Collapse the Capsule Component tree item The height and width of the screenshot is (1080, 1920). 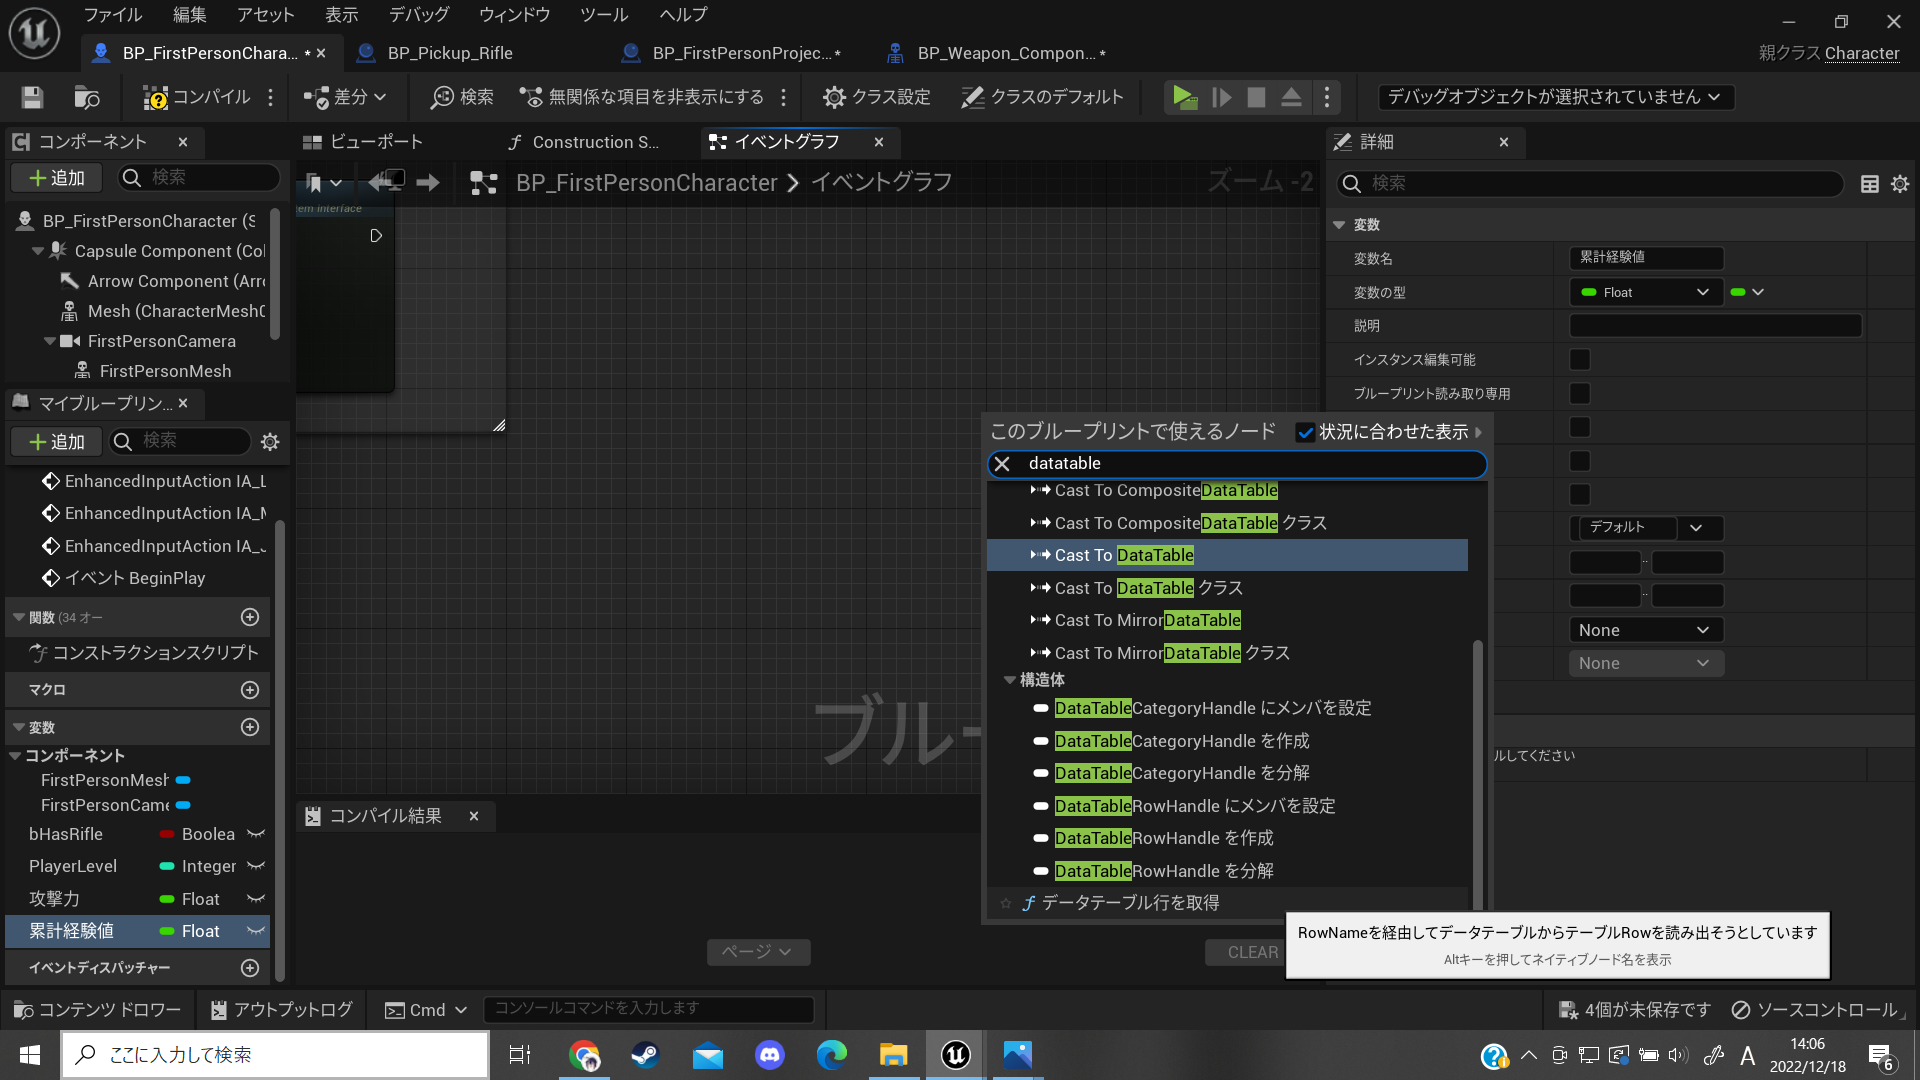(37, 251)
